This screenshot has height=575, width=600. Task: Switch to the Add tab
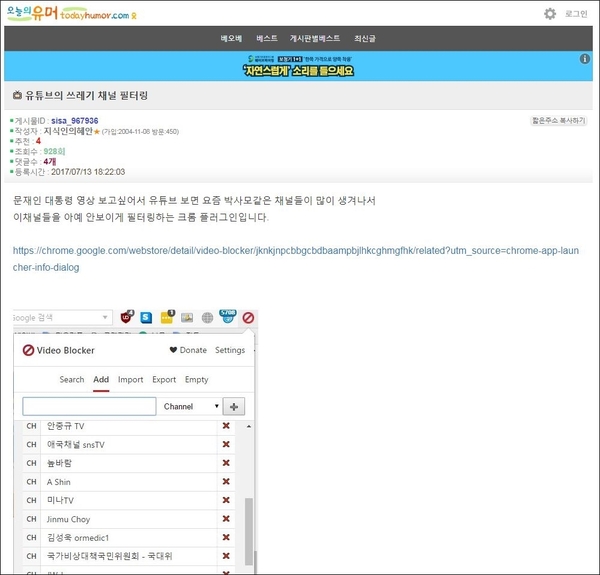(x=101, y=380)
